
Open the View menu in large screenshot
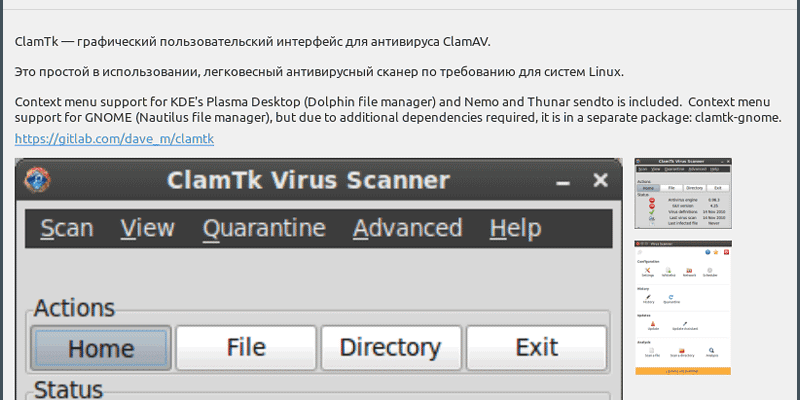pyautogui.click(x=147, y=228)
